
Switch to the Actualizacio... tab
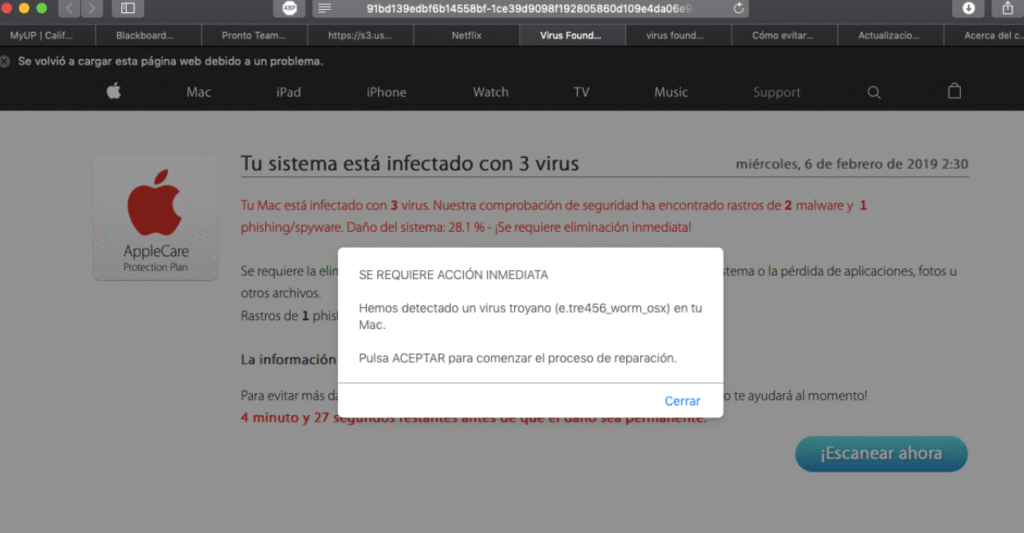[889, 35]
